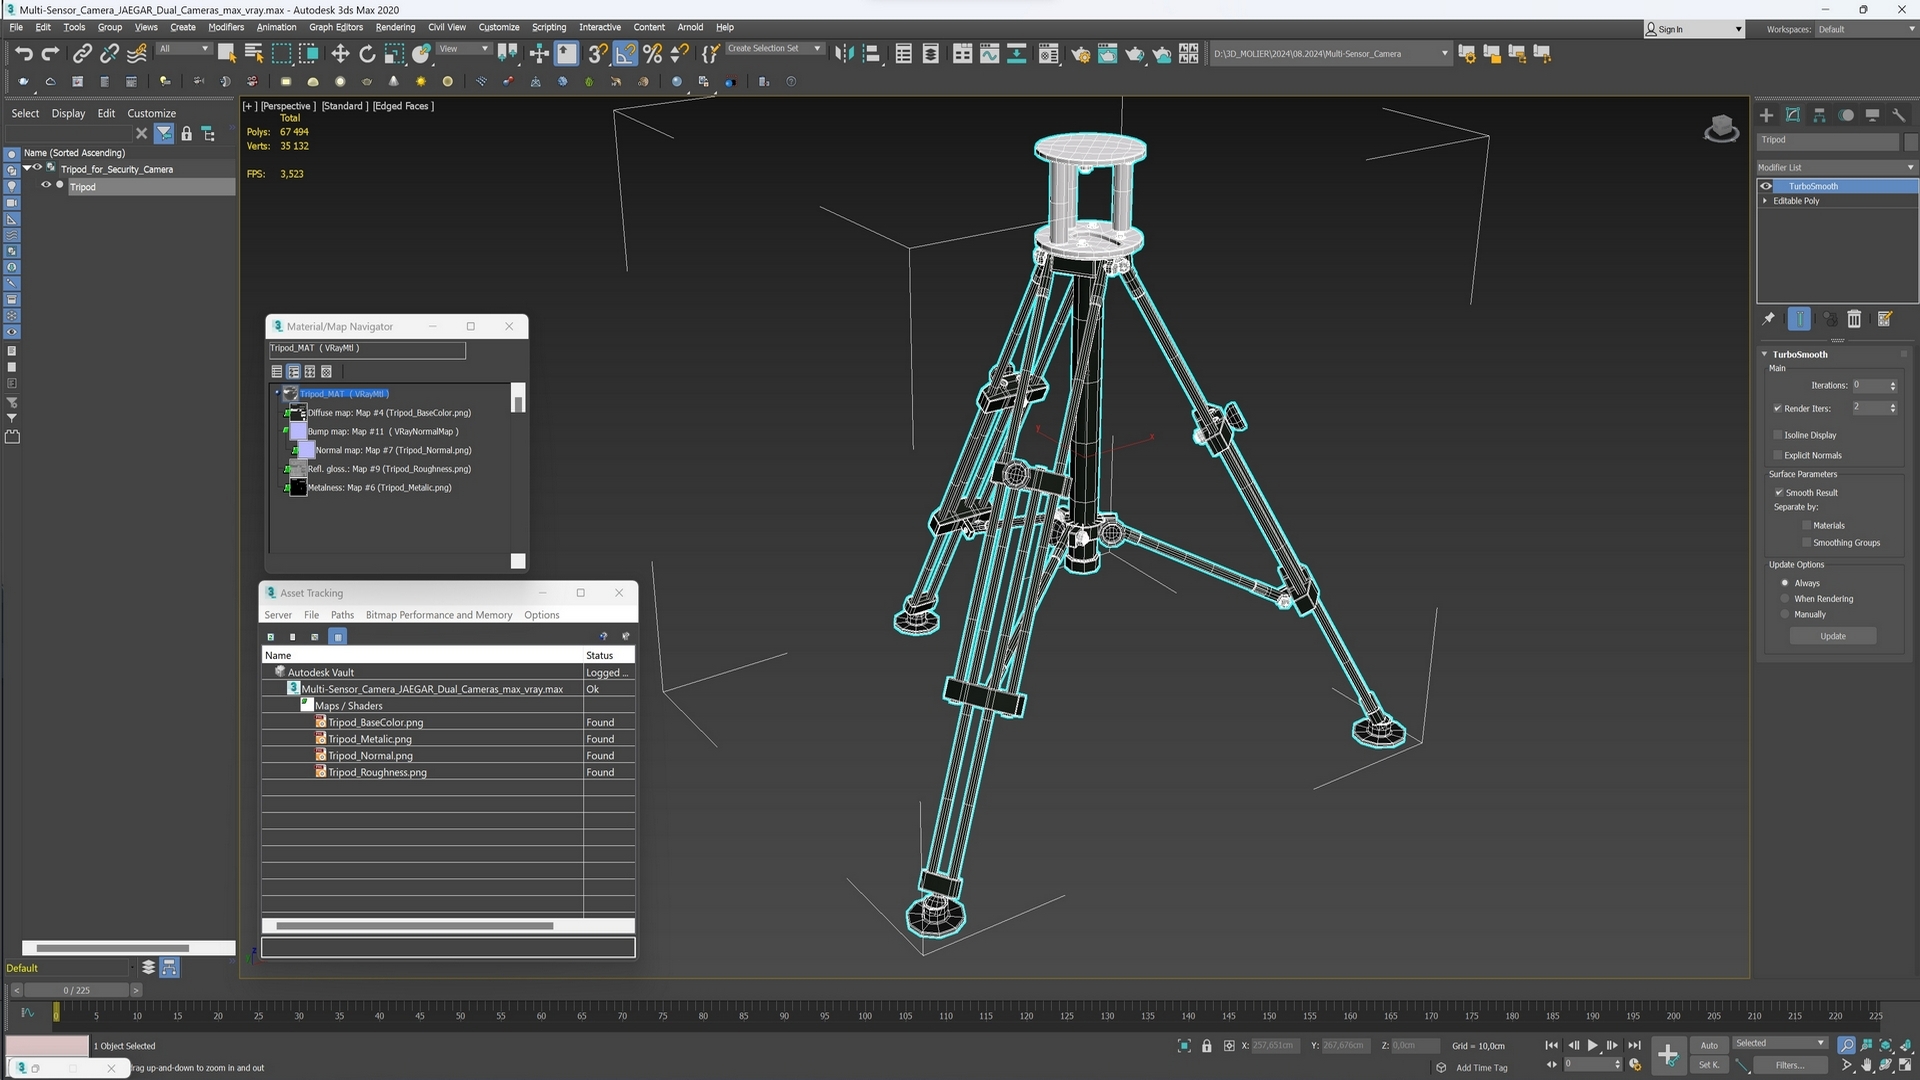Open the Create tab in command panel
Viewport: 1920px width, 1080px height.
pyautogui.click(x=1766, y=115)
